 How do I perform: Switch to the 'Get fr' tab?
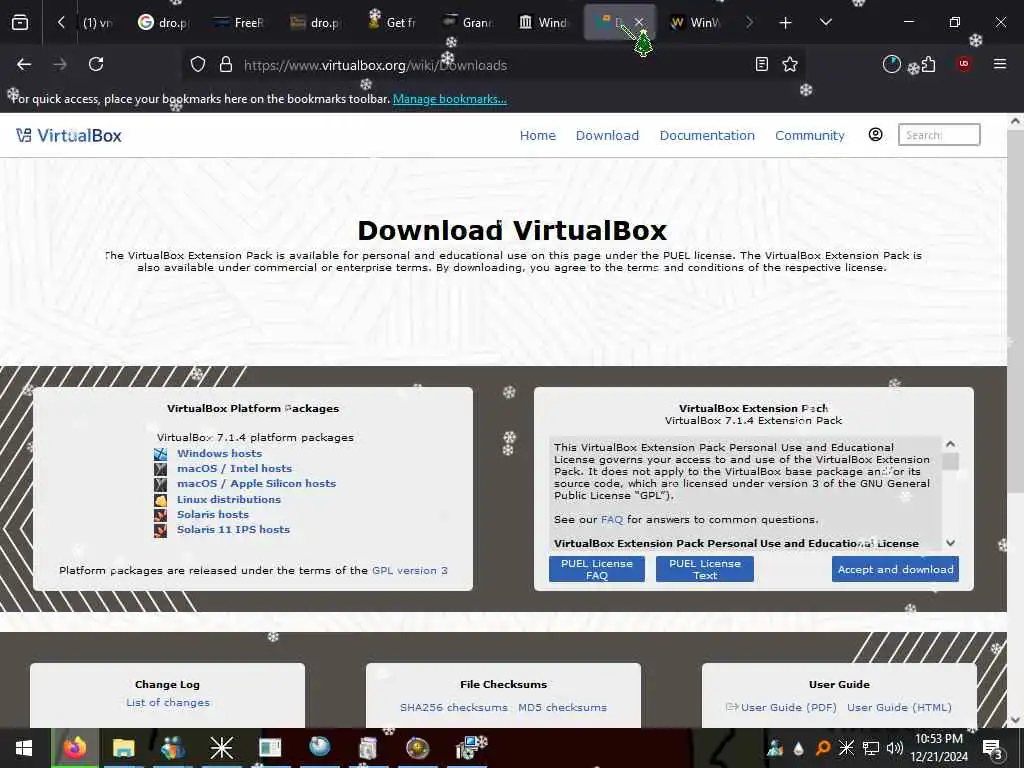pyautogui.click(x=392, y=23)
